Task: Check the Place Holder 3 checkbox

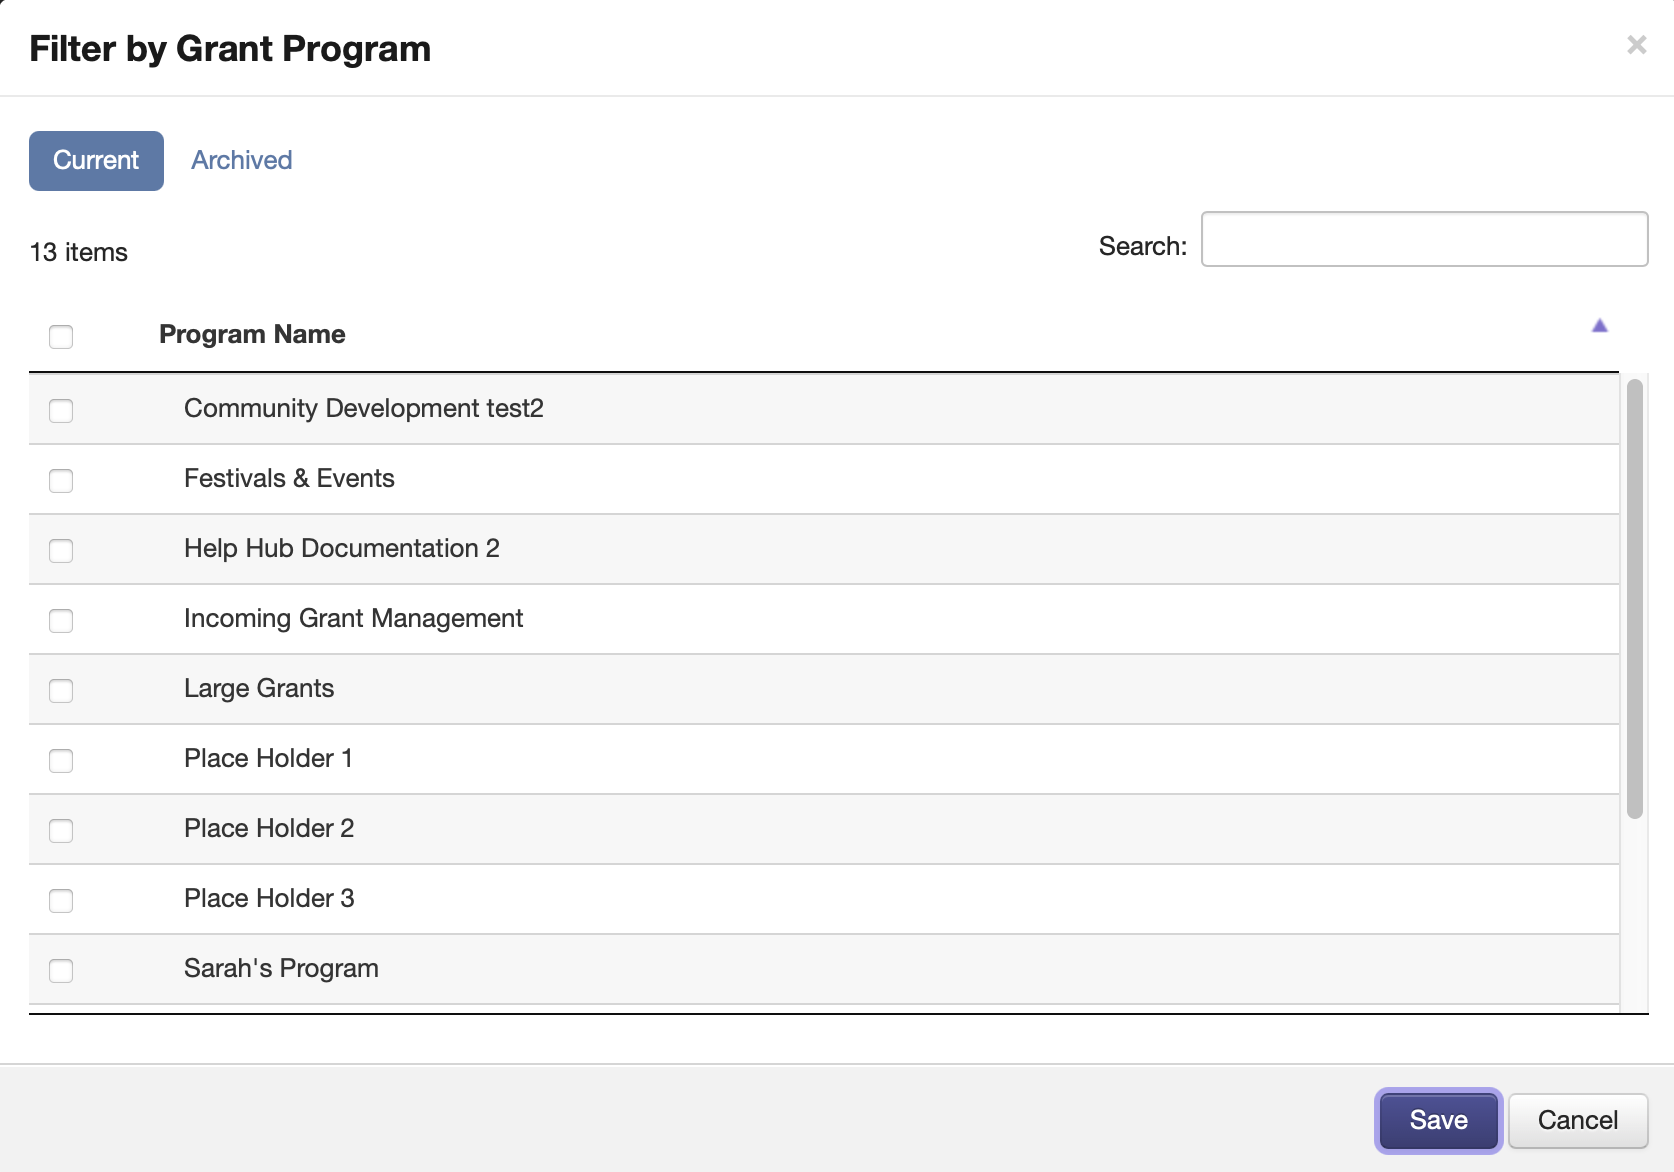Action: point(61,900)
